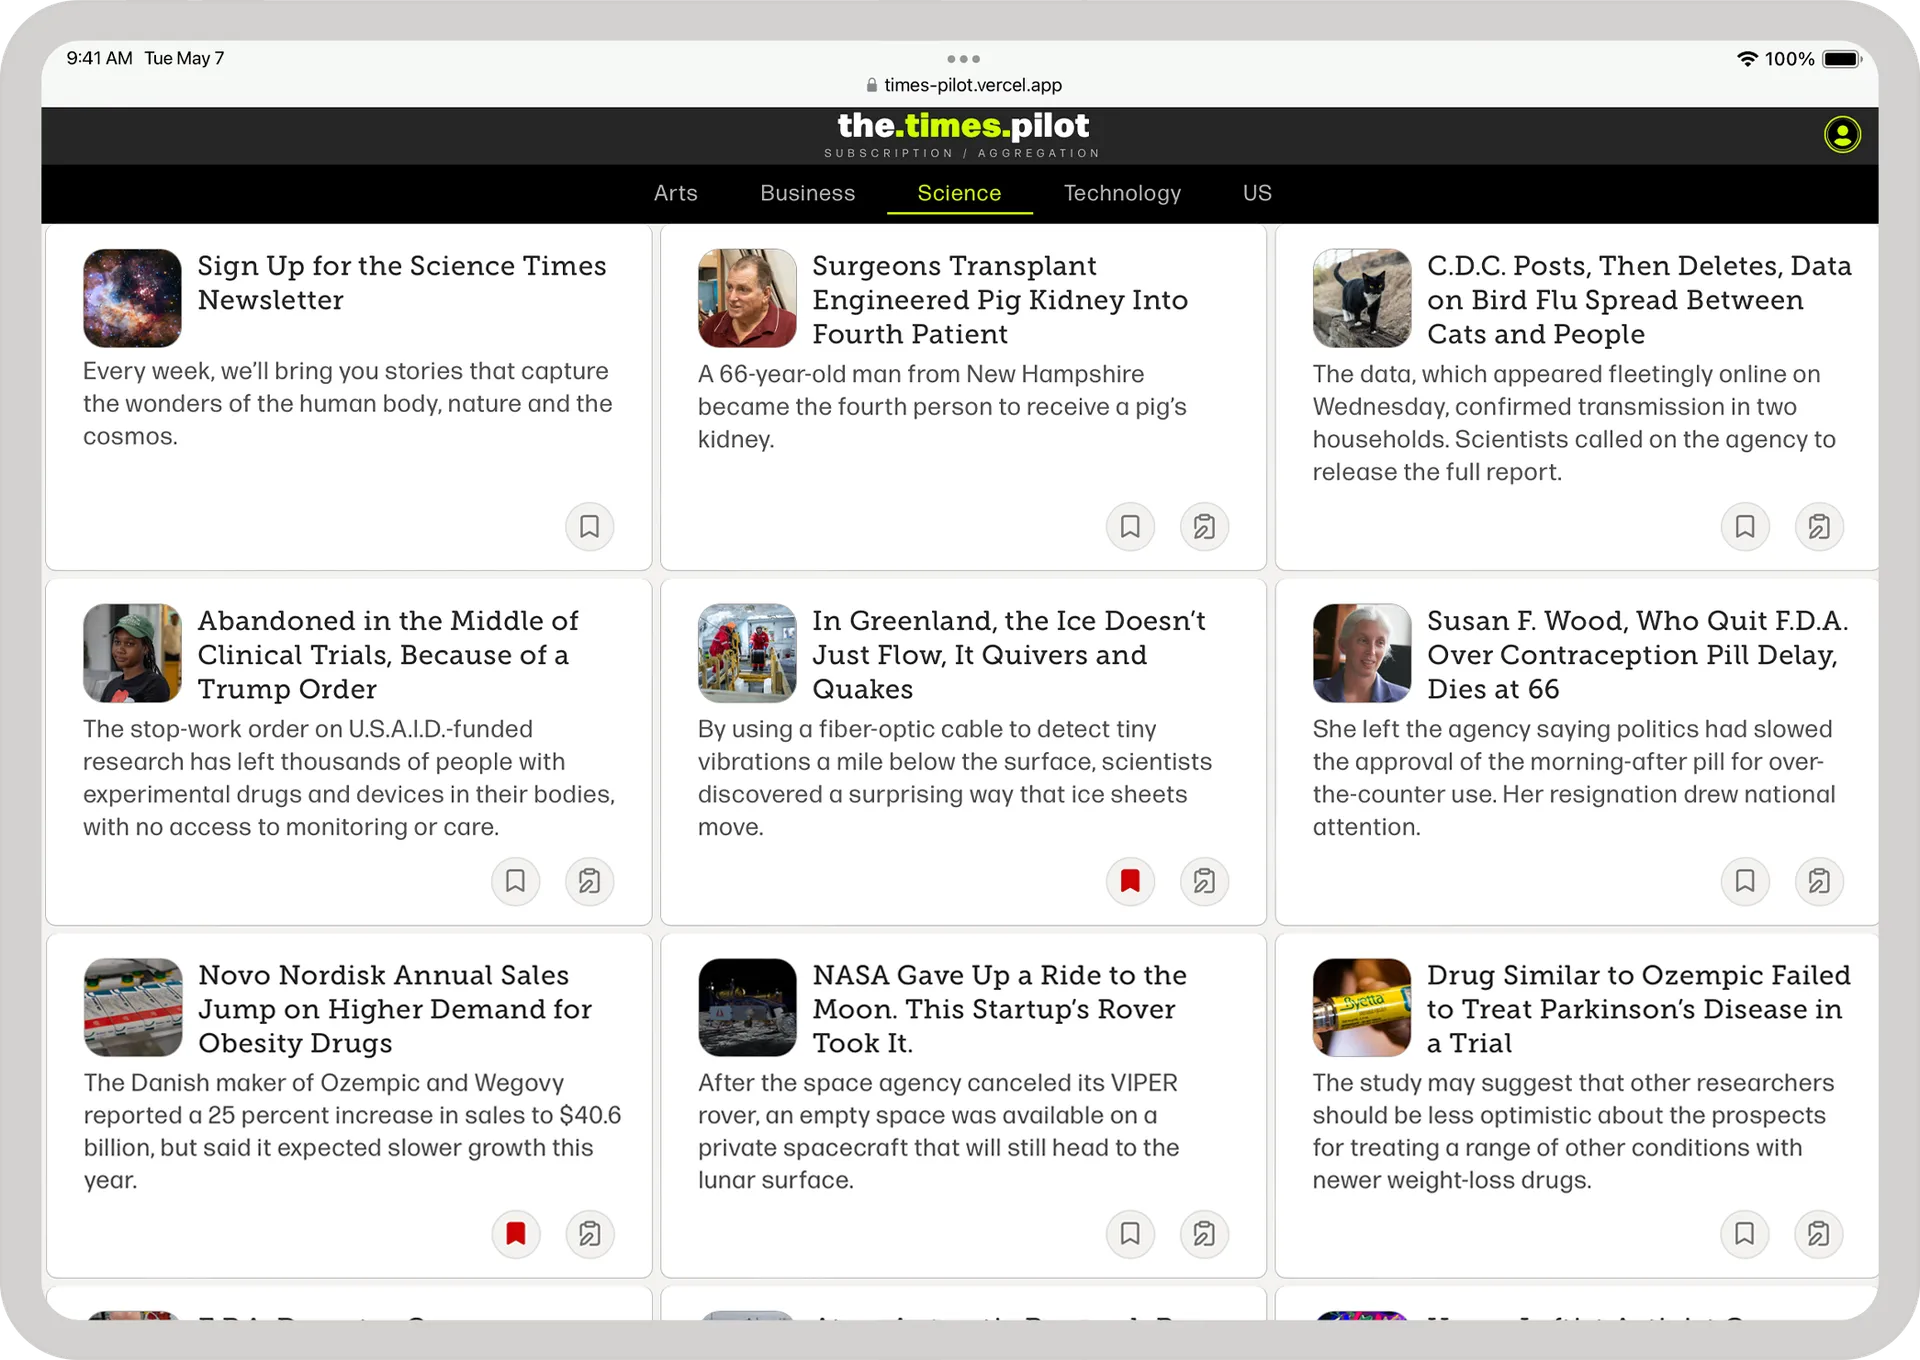Copy the Greenland ice article
This screenshot has height=1360, width=1920.
[x=1204, y=881]
